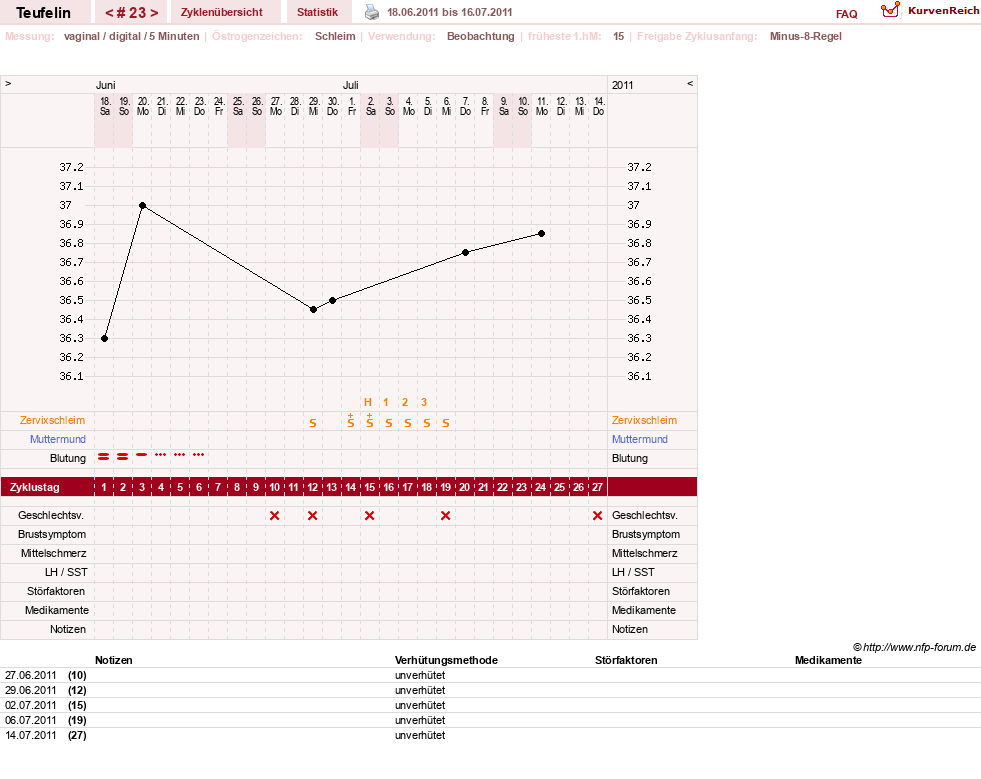
Task: Click the note row dated 27.06.2011
Action: [x=490, y=675]
